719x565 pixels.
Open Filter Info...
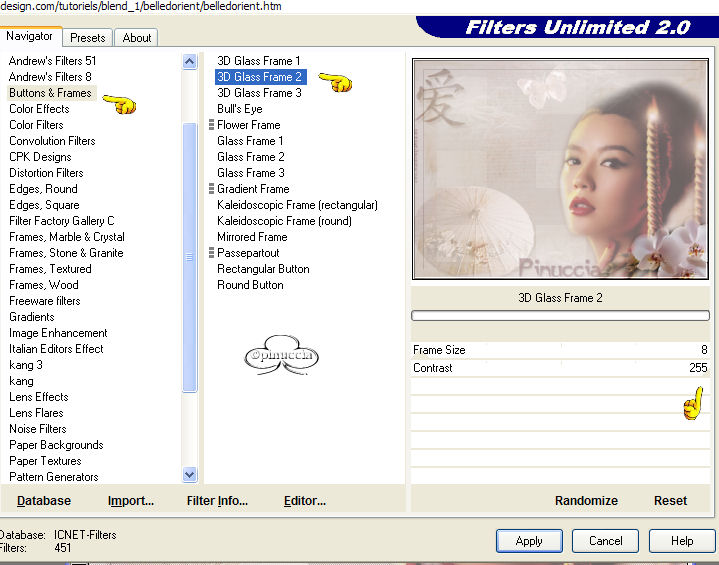pos(217,500)
